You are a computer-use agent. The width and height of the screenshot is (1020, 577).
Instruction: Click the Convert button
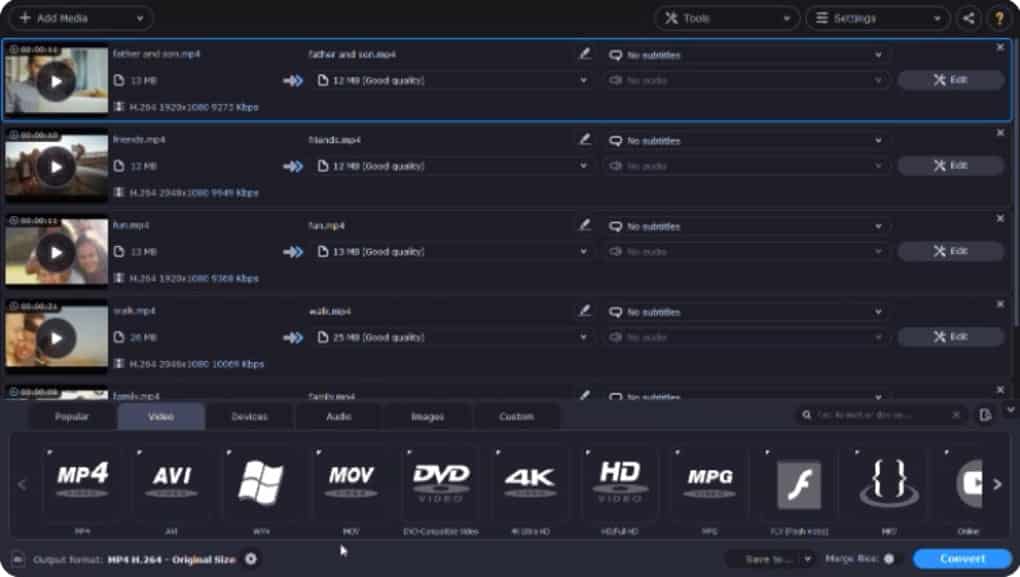coord(962,559)
